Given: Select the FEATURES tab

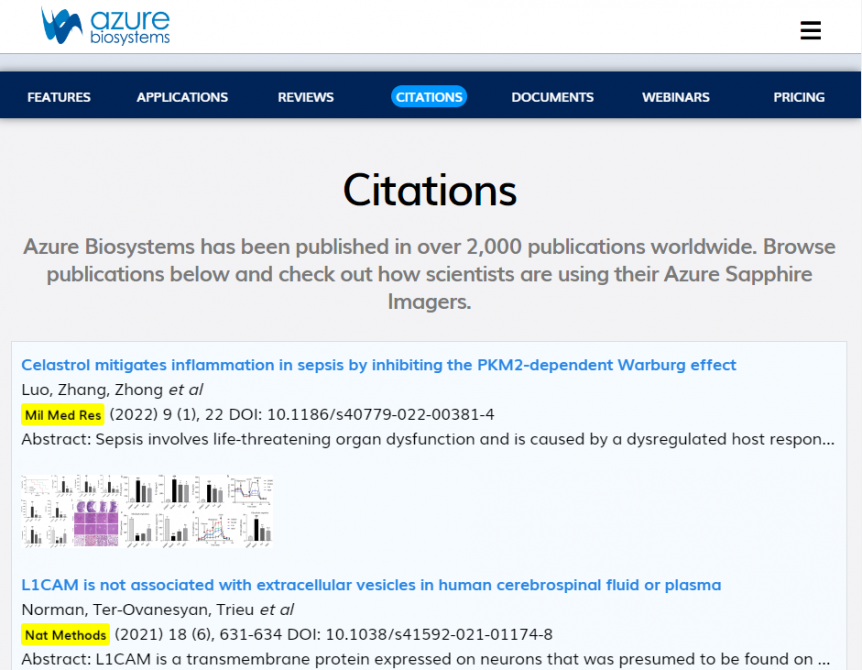Looking at the screenshot, I should [x=58, y=97].
